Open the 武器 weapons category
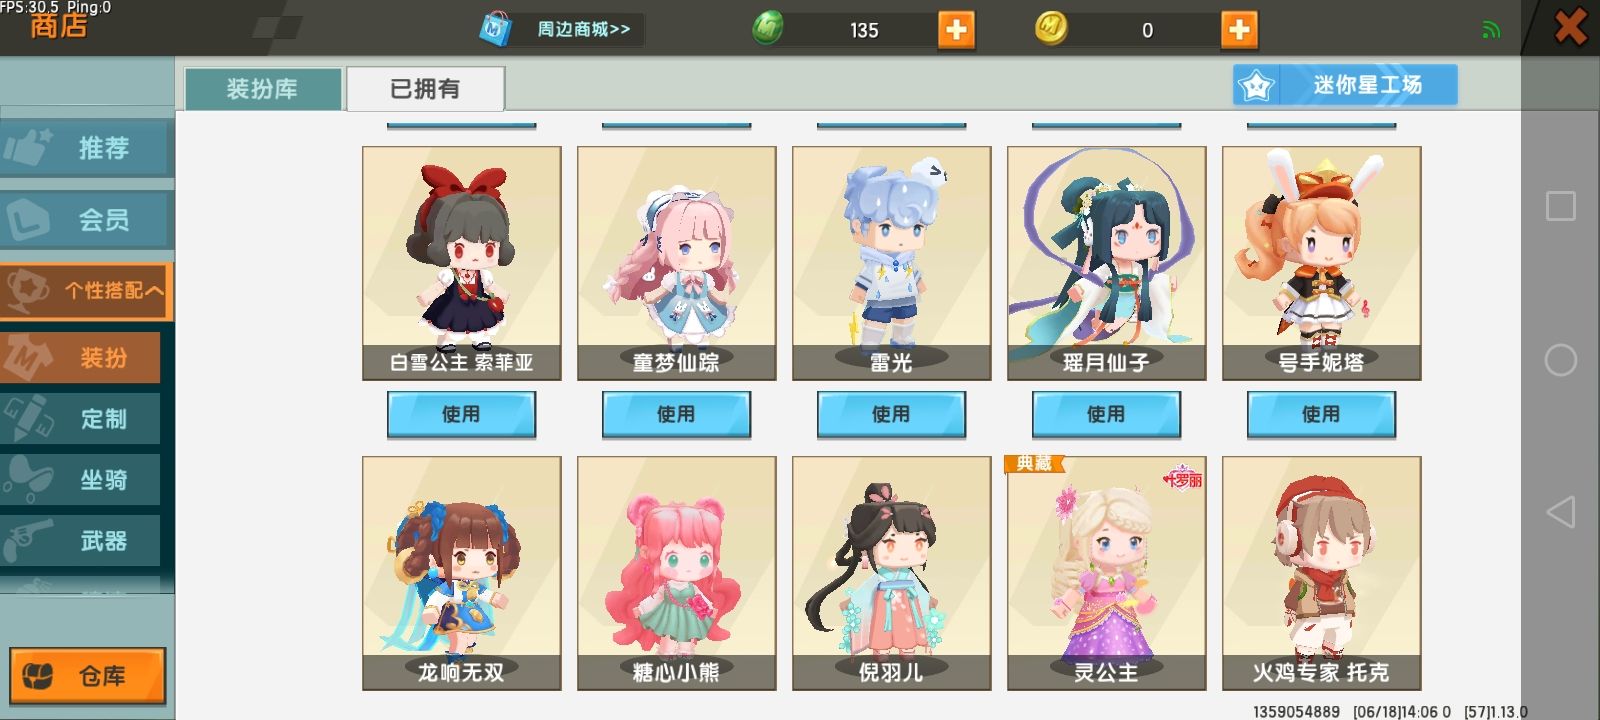The width and height of the screenshot is (1600, 720). tap(80, 540)
